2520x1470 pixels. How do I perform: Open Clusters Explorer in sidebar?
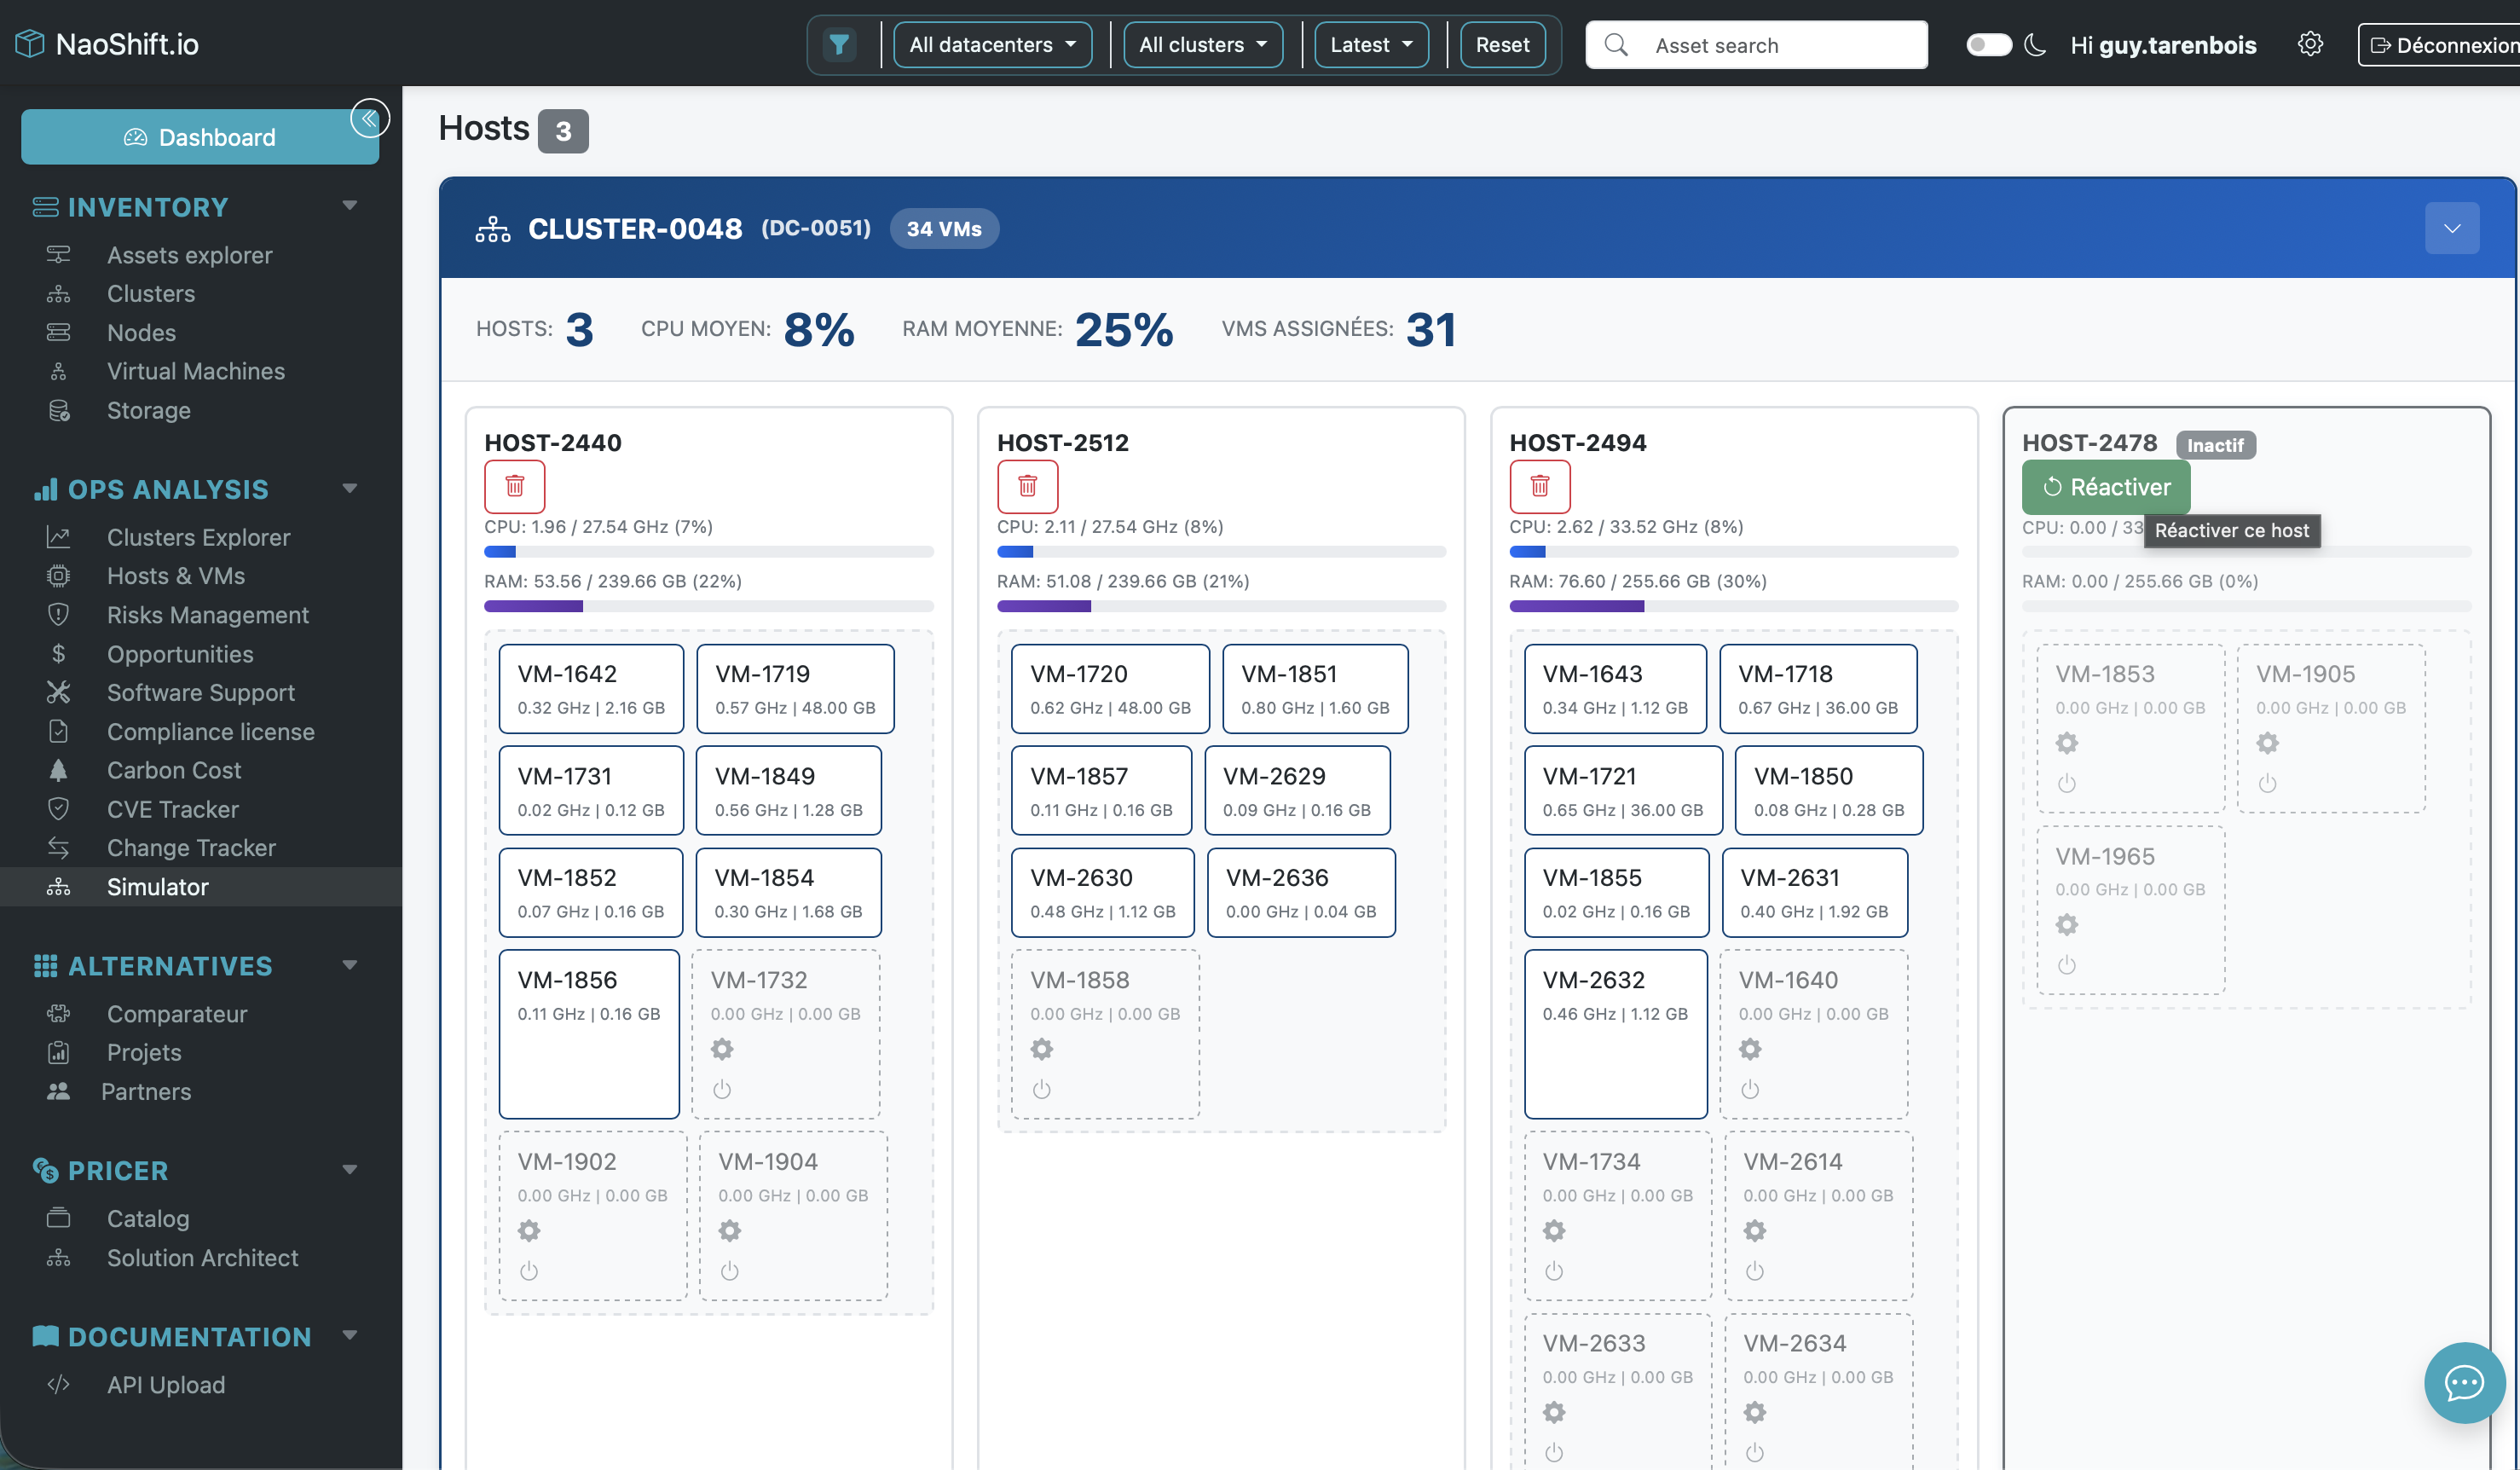coord(198,537)
